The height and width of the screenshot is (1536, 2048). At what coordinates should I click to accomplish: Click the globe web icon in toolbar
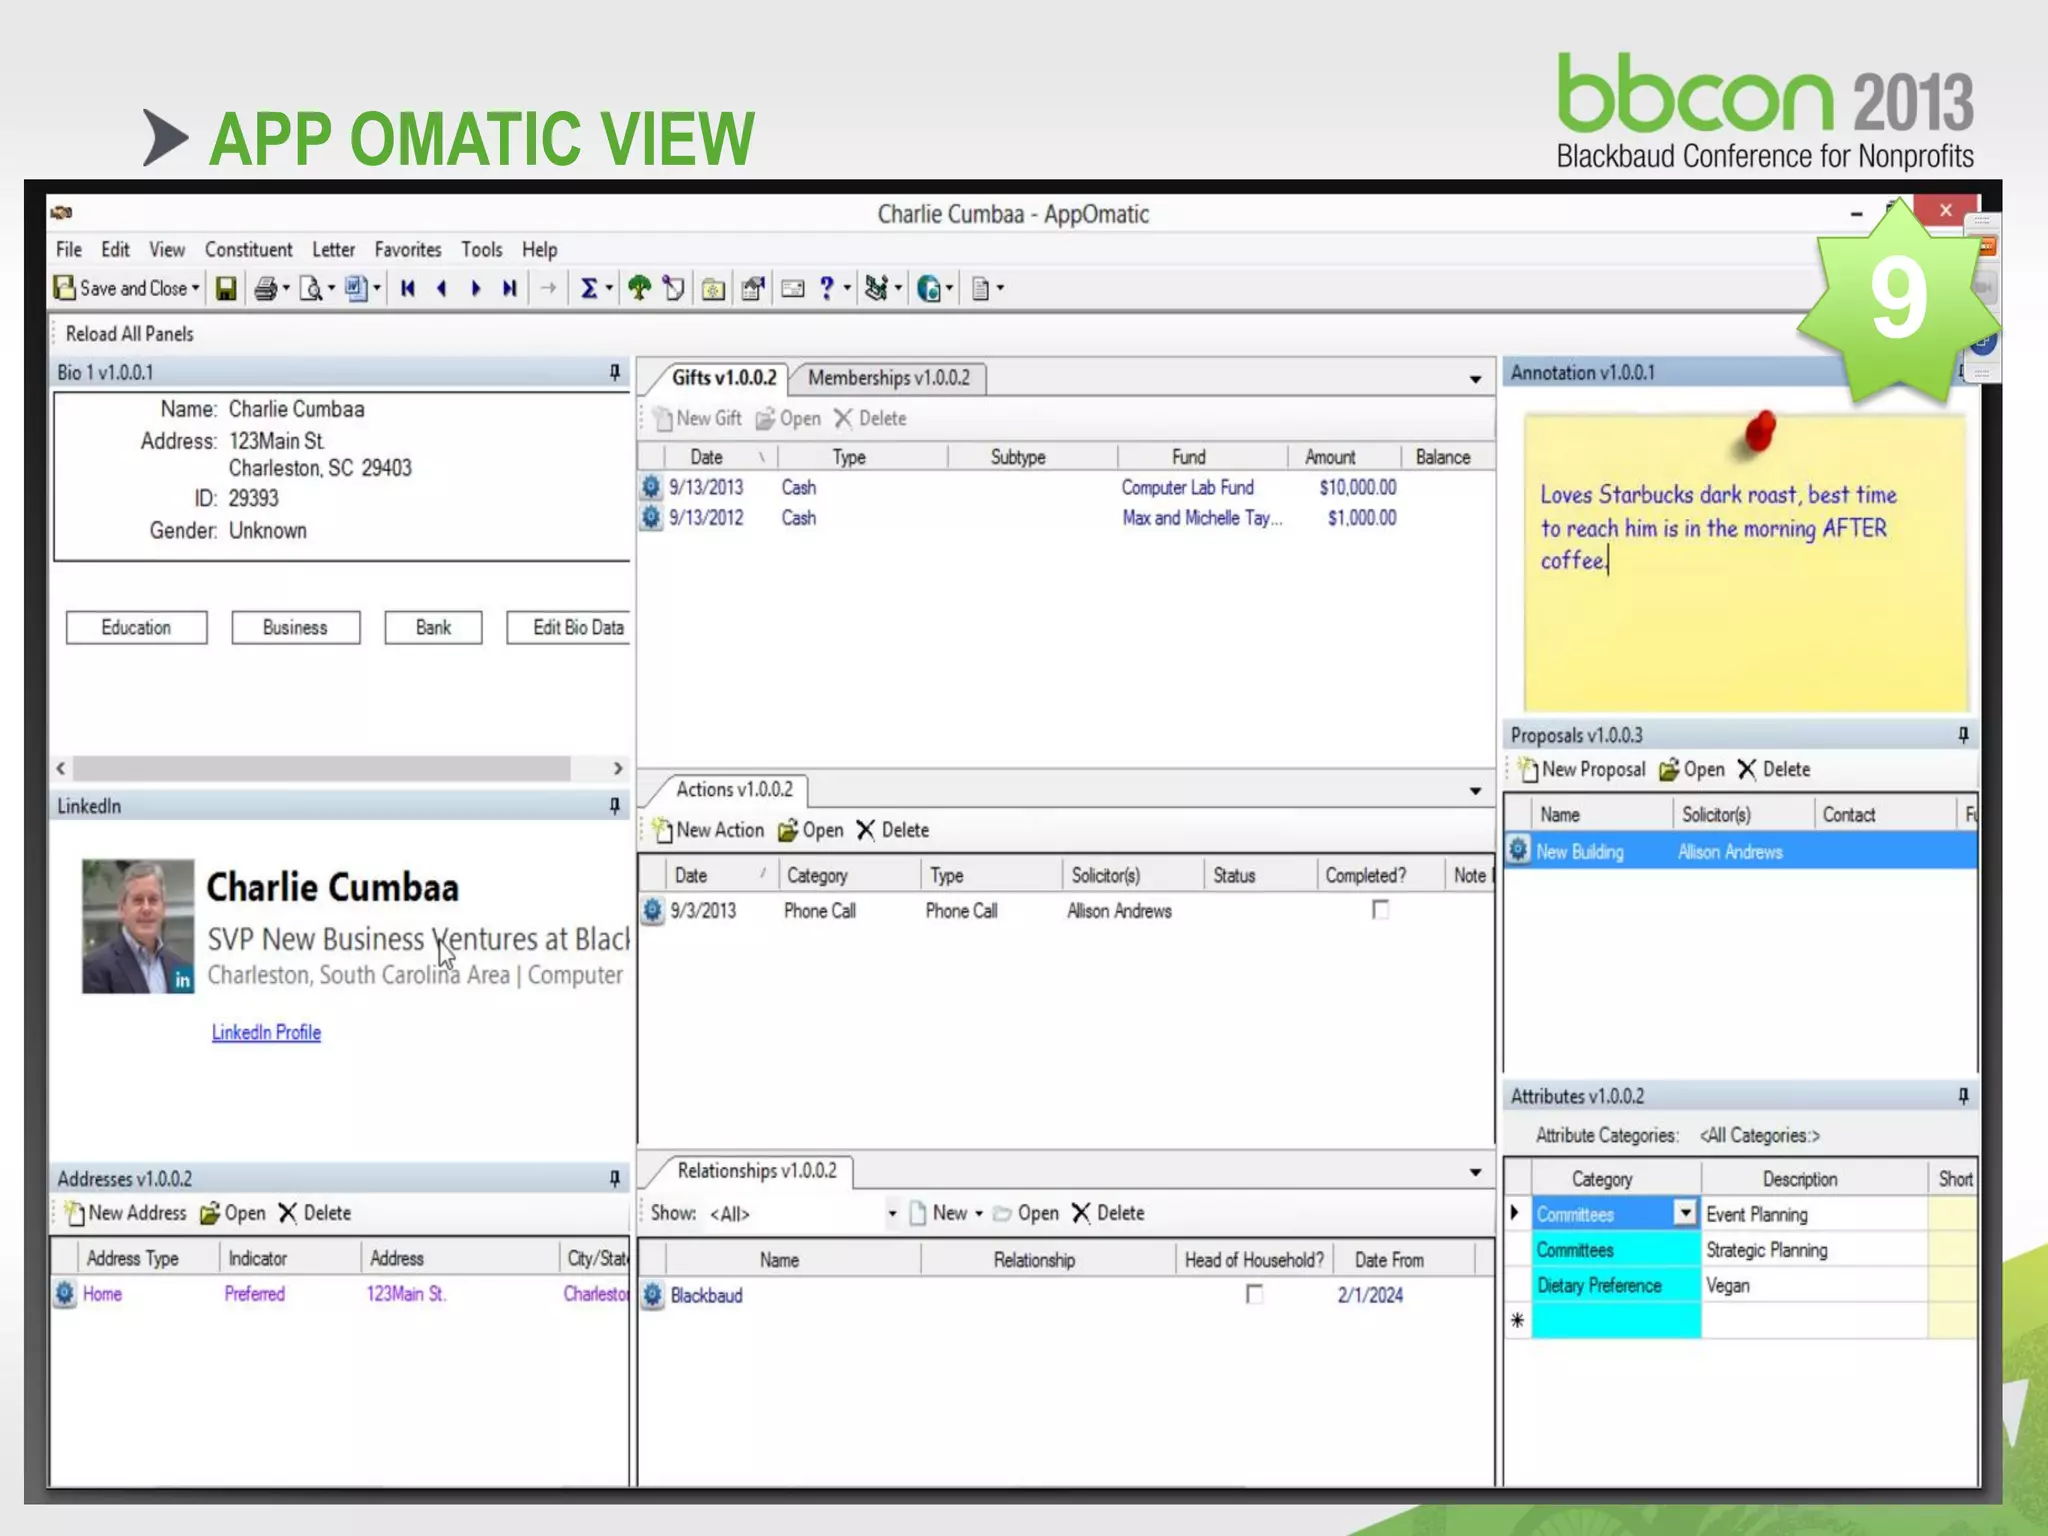coord(929,289)
